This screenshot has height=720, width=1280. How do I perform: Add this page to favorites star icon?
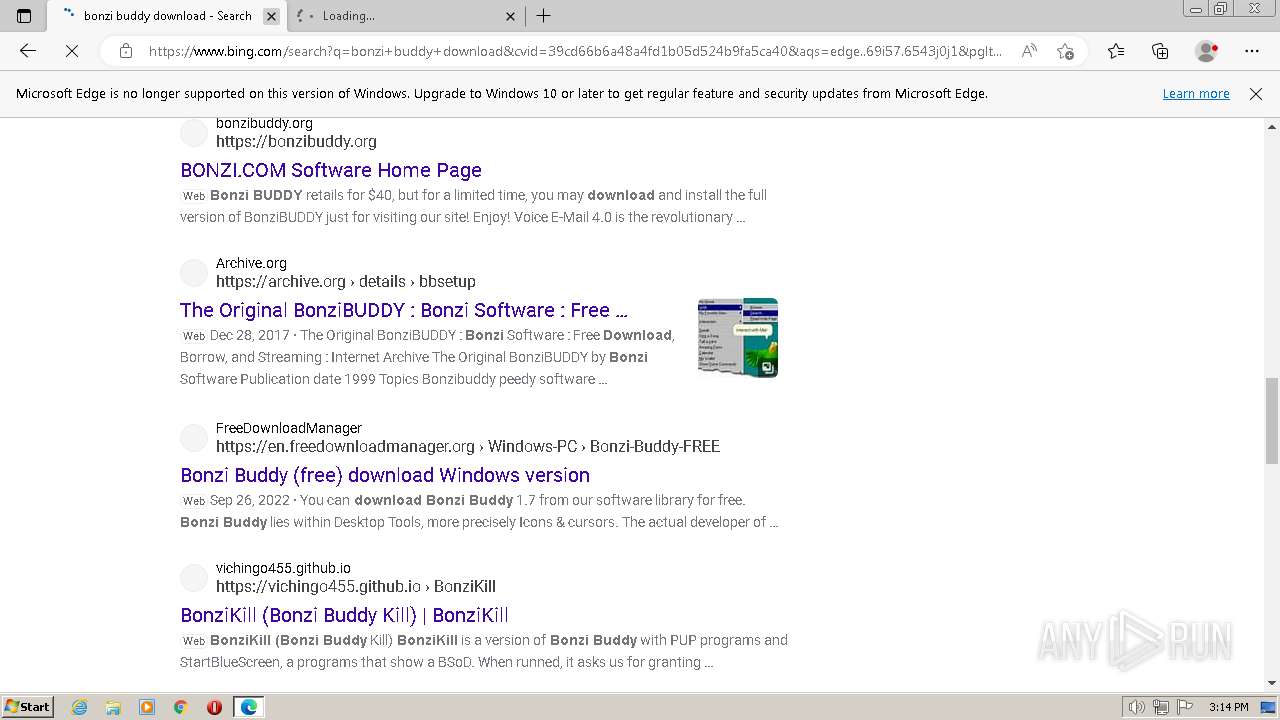[1065, 51]
